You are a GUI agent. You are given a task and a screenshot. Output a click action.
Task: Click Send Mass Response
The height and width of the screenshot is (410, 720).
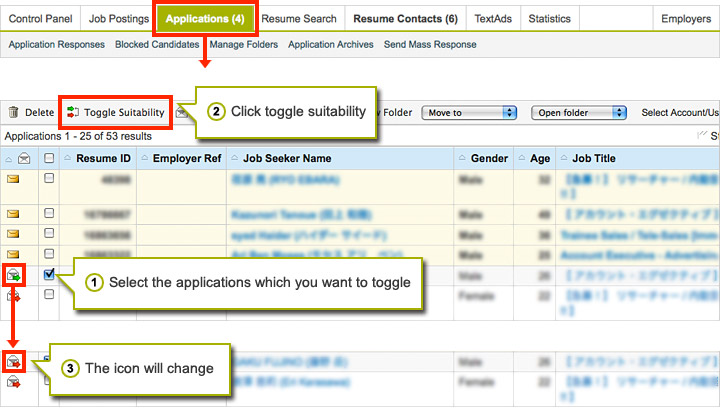click(430, 45)
